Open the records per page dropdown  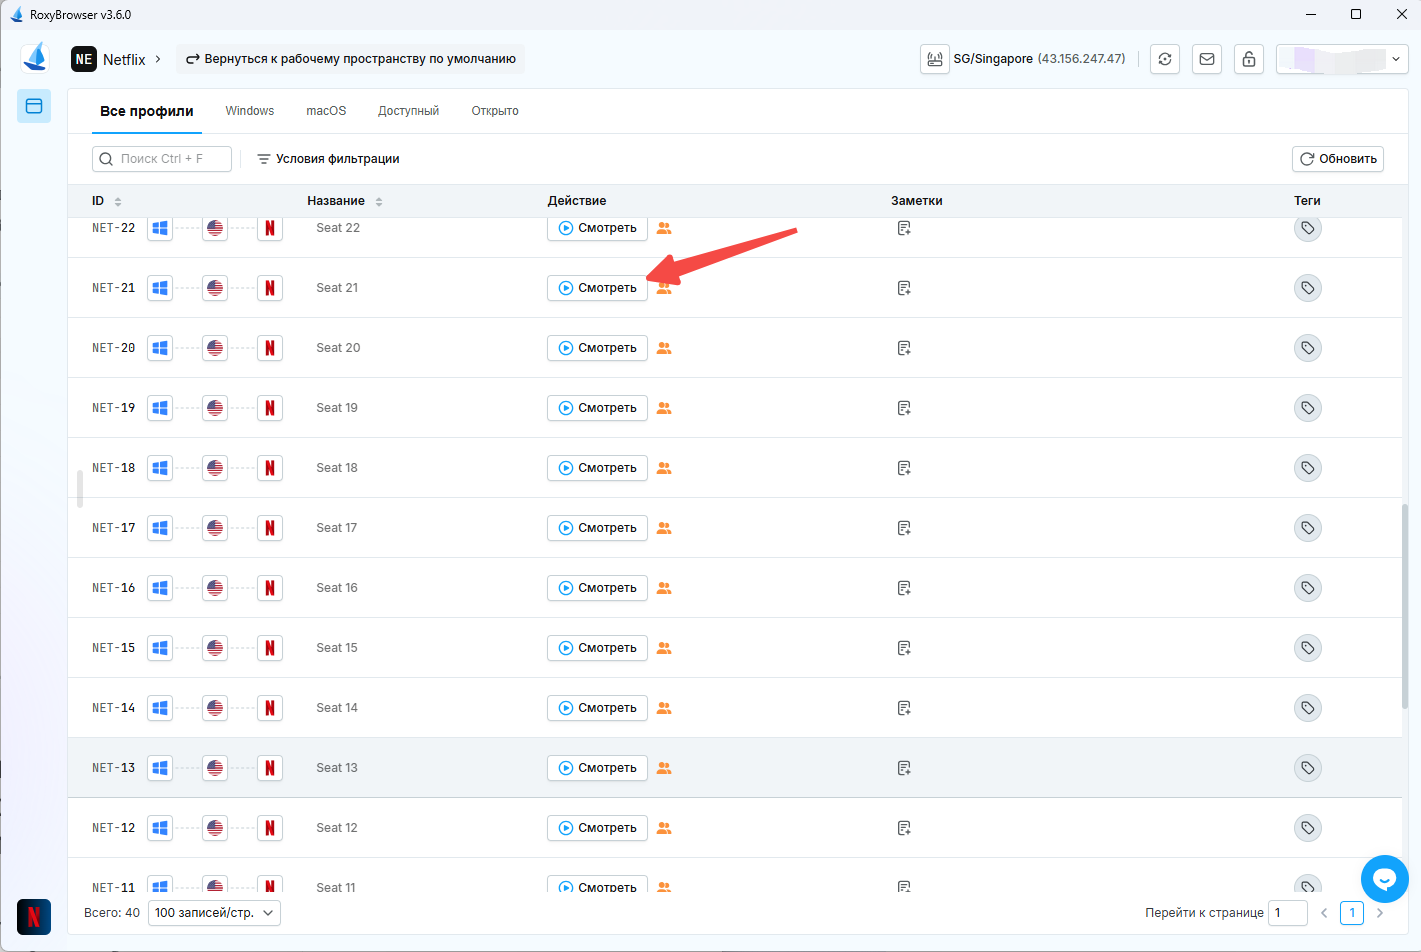coord(214,913)
